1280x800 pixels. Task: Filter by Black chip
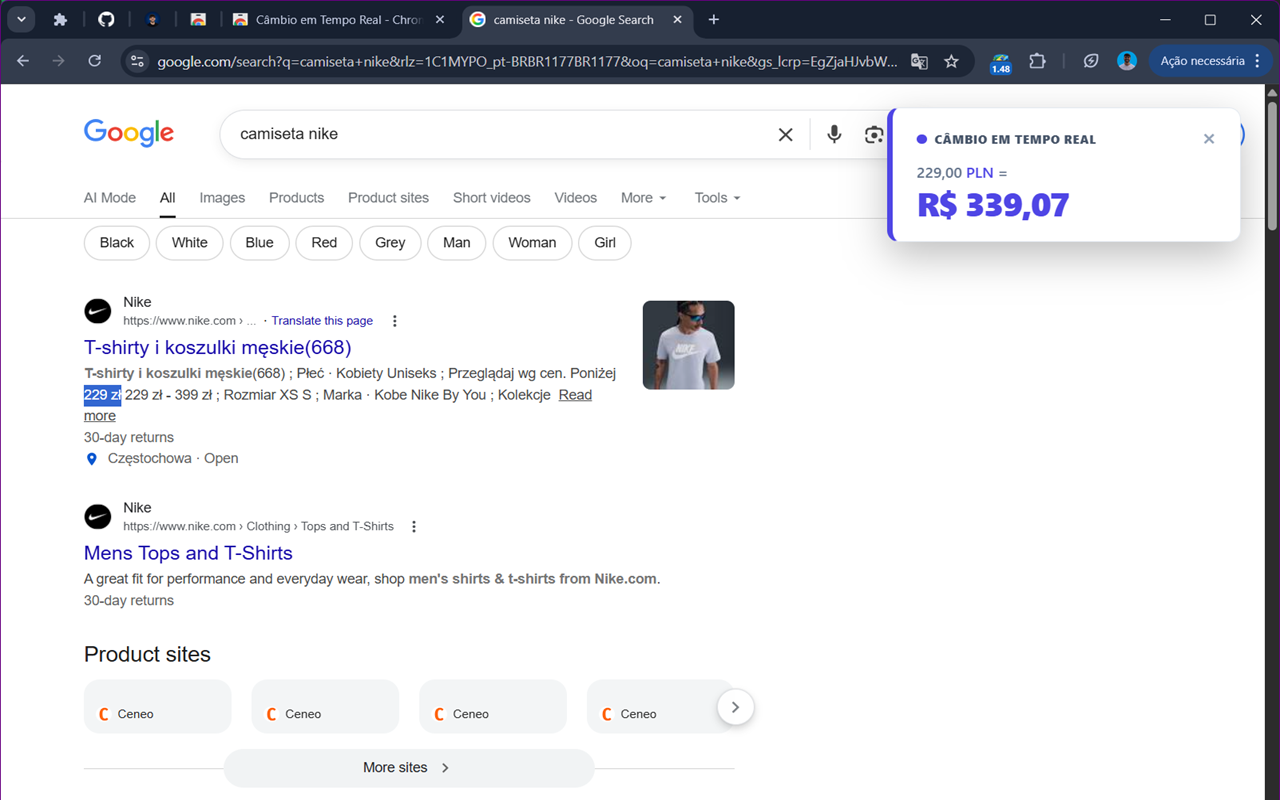coord(117,243)
